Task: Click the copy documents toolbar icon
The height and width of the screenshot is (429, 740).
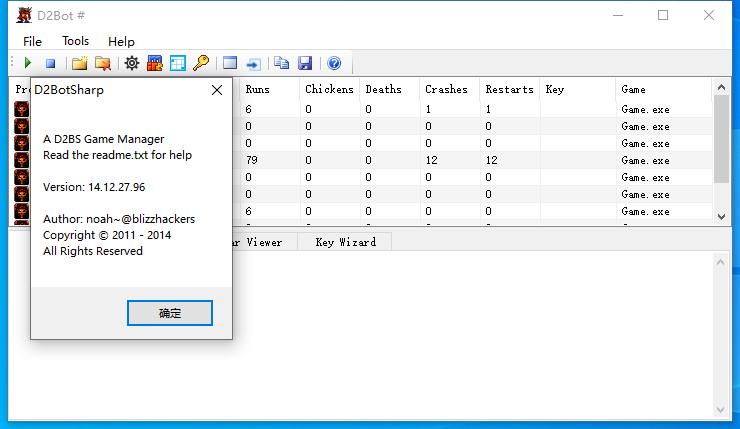Action: (x=282, y=64)
